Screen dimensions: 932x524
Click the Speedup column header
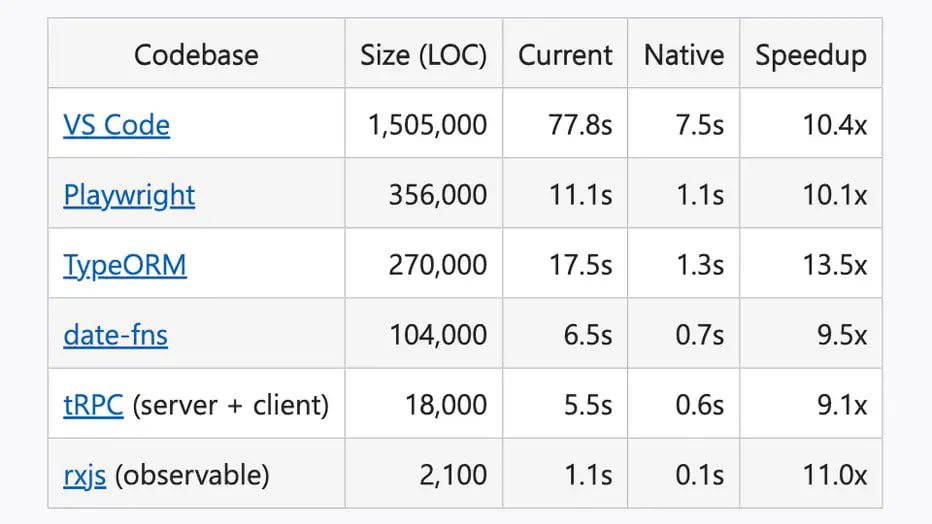coord(811,54)
